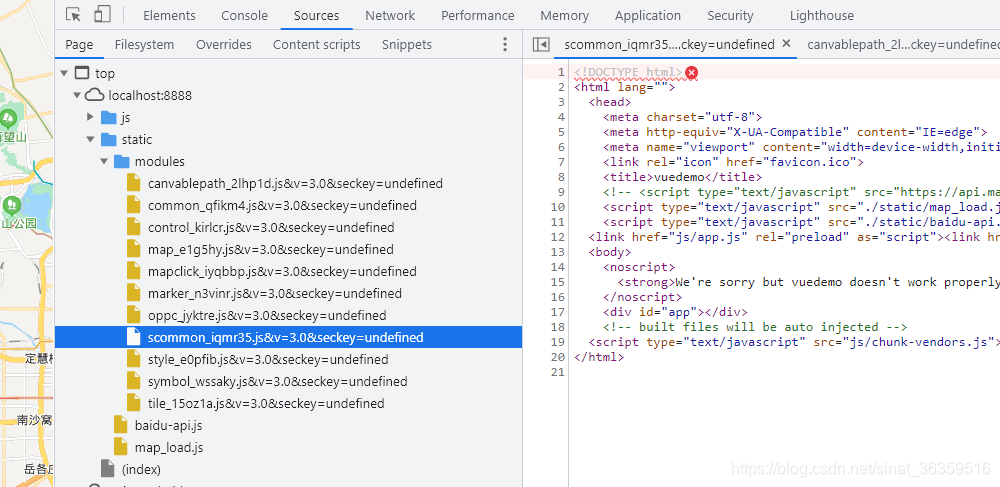Select the Page navigator tab

(79, 45)
